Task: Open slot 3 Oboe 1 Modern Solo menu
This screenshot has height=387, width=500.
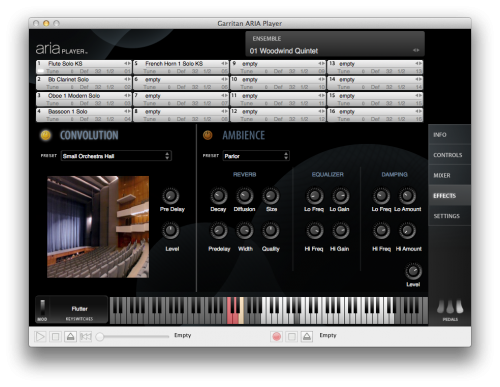Action: point(127,95)
